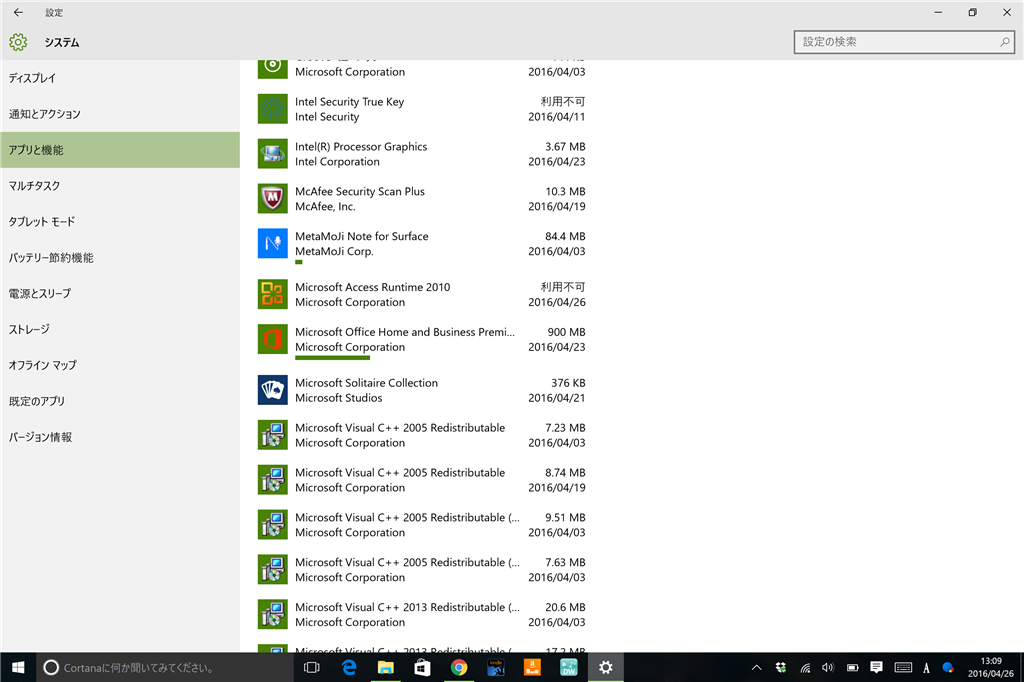Open the Windows Store taskbar icon
Screen dimensions: 1024x682
point(422,668)
